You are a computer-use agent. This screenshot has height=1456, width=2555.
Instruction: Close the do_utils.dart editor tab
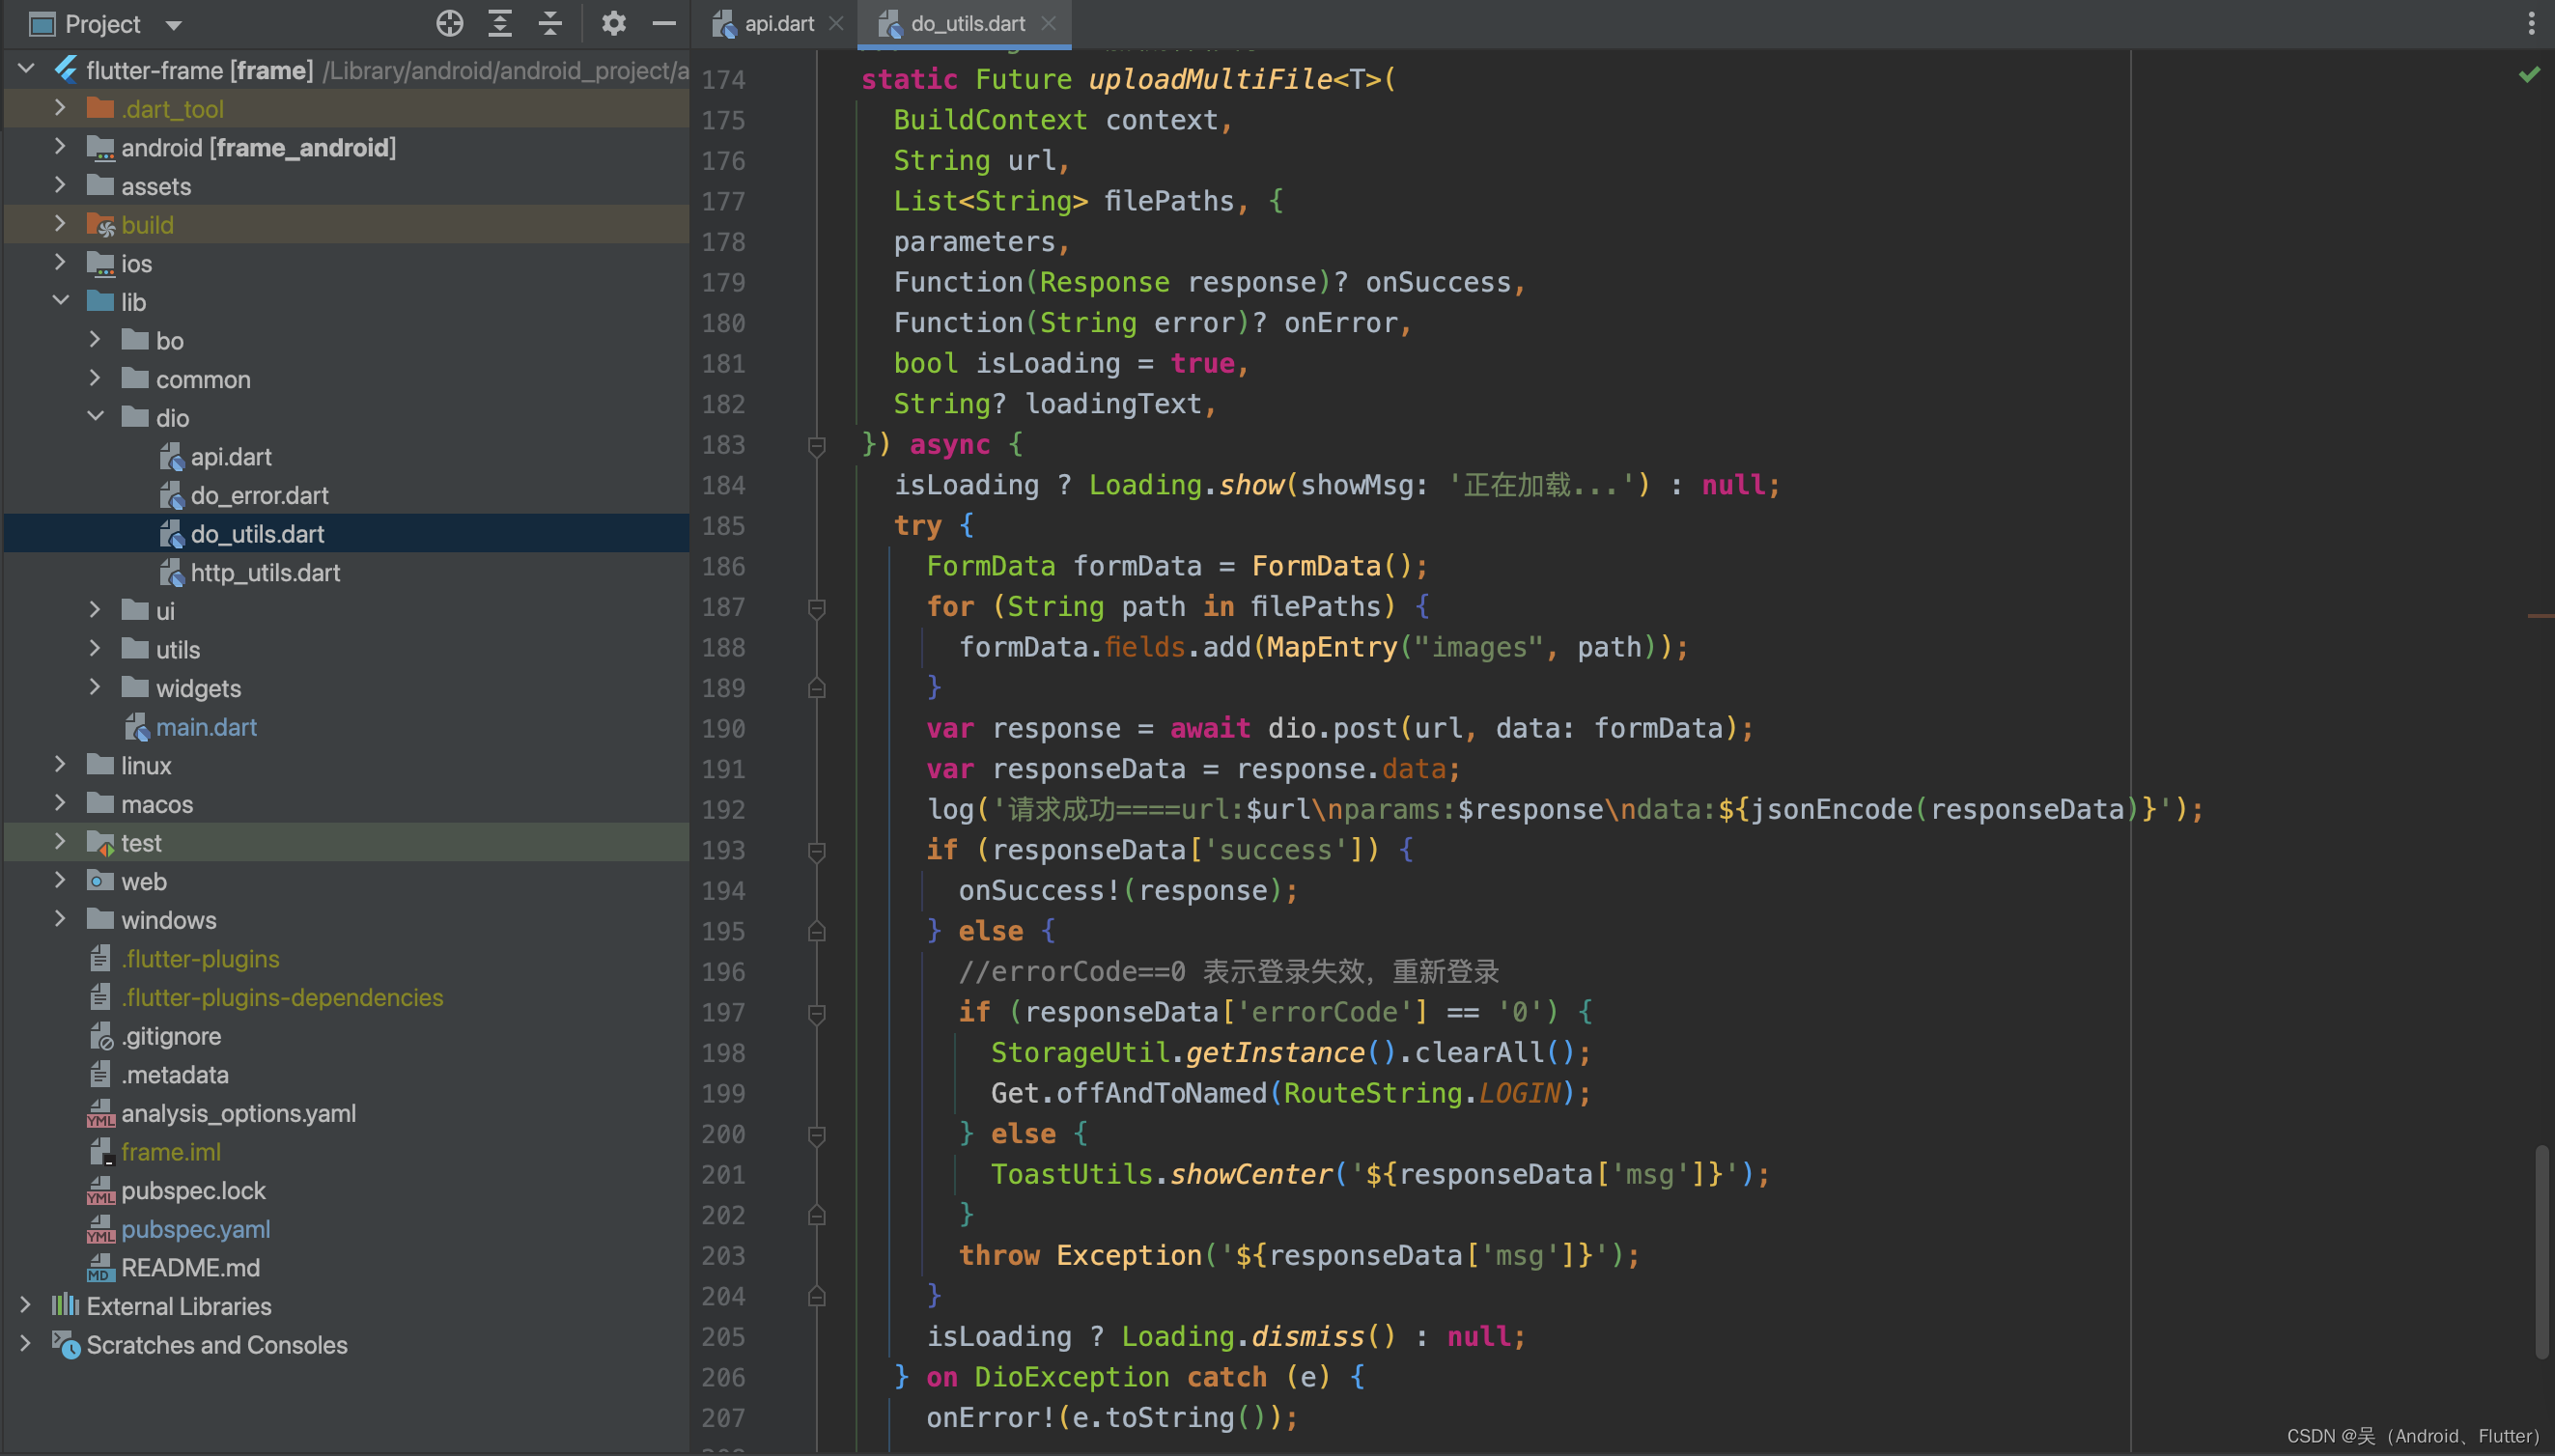(1048, 23)
